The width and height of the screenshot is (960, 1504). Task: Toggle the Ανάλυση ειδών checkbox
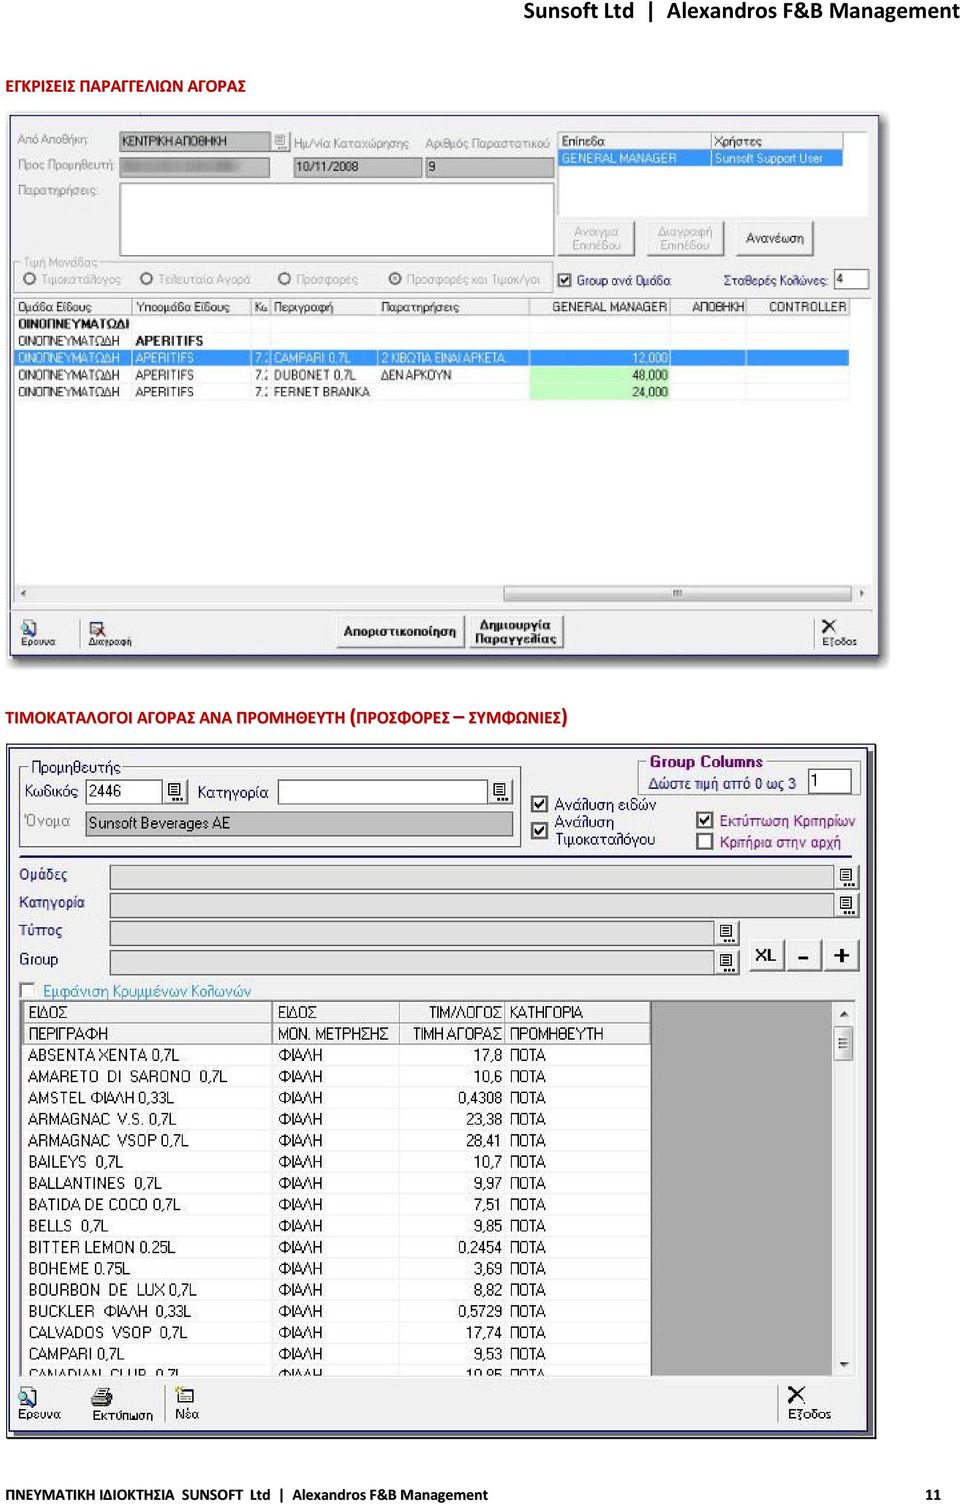click(x=540, y=804)
